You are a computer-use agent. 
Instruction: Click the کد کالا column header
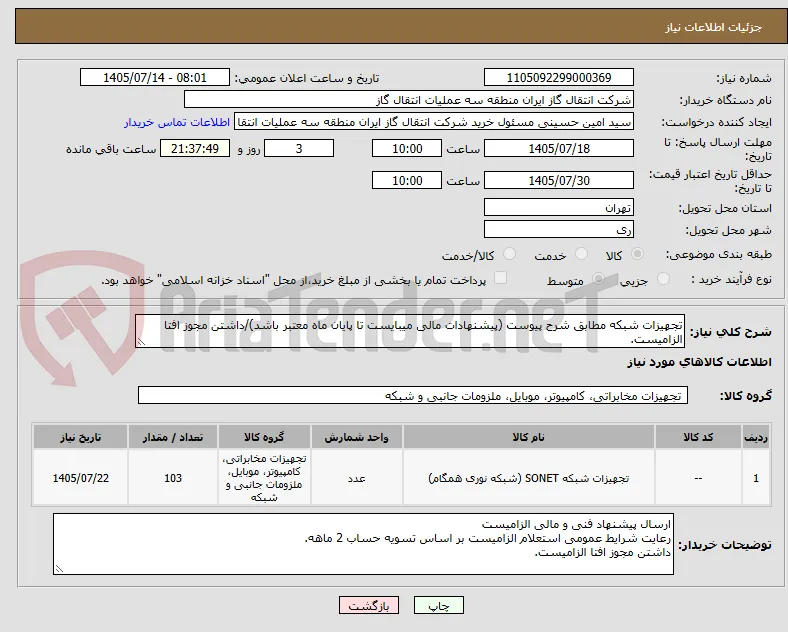698,437
